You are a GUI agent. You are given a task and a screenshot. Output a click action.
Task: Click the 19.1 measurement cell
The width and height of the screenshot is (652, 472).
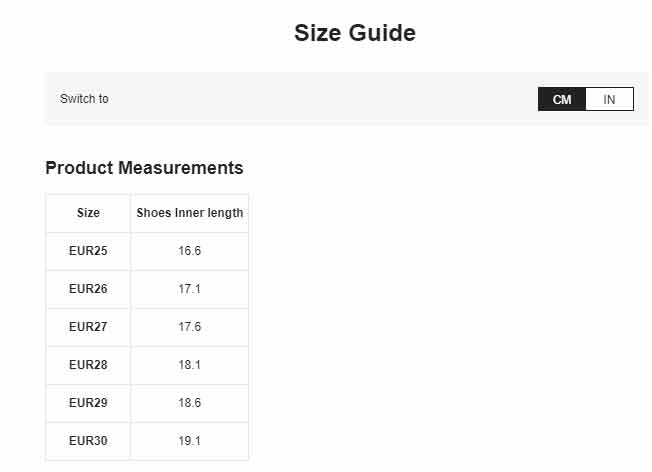[x=190, y=441]
